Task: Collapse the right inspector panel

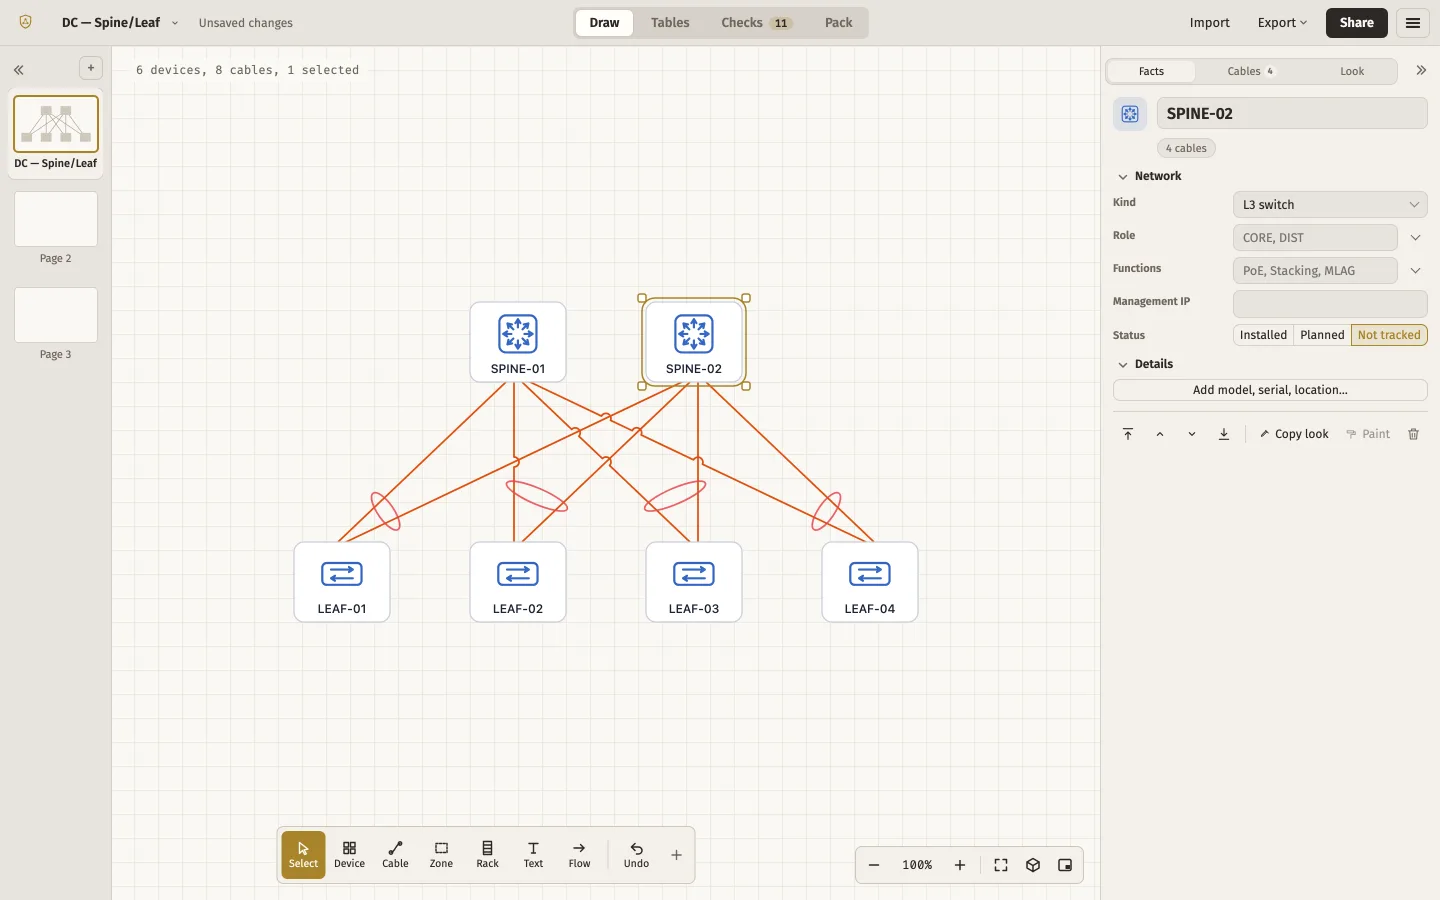Action: 1421,70
